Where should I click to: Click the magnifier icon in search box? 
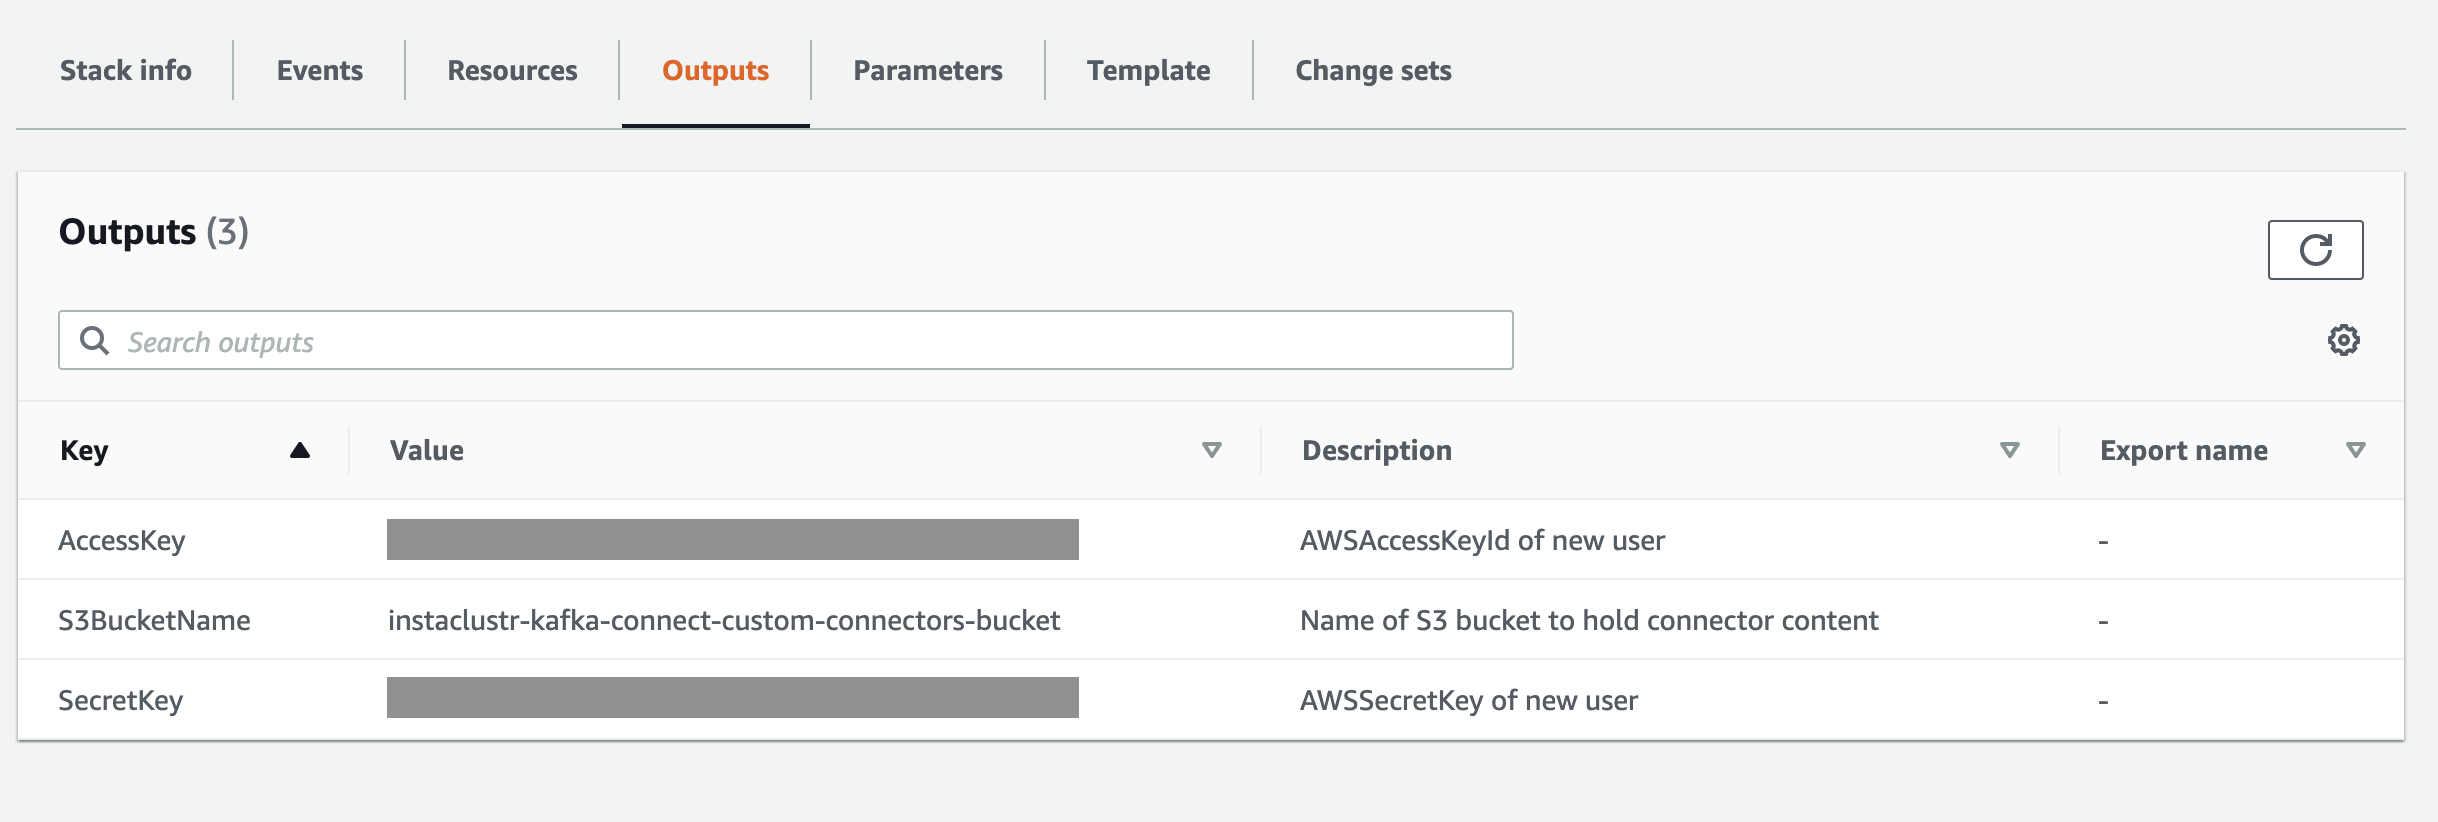point(95,341)
